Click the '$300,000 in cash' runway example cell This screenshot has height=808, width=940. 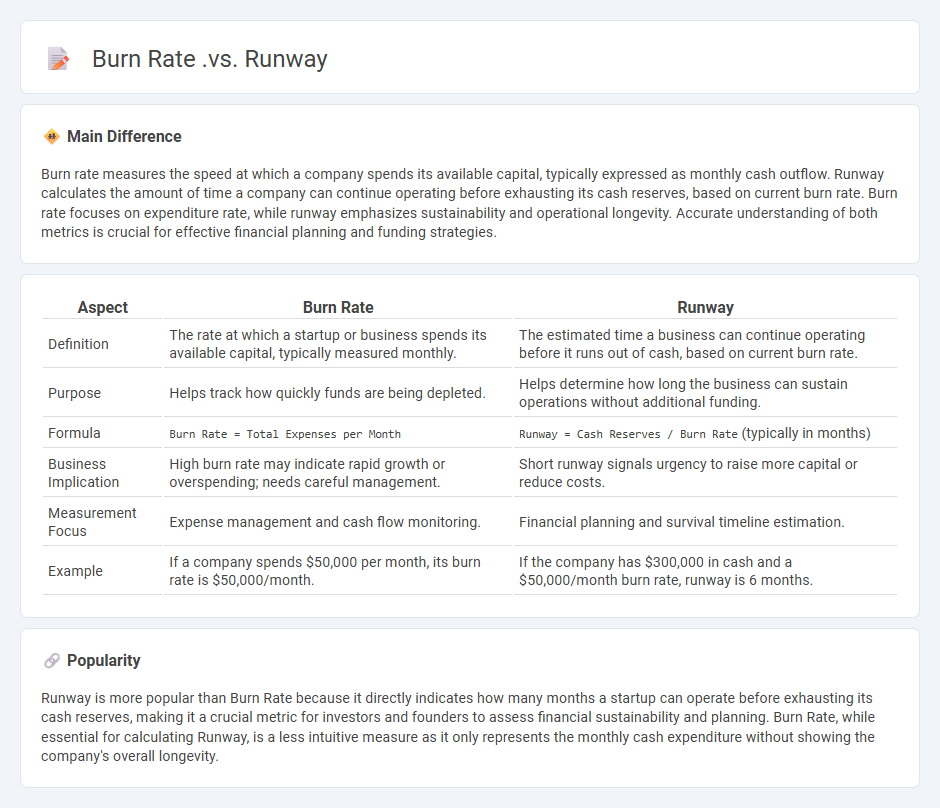tap(666, 571)
